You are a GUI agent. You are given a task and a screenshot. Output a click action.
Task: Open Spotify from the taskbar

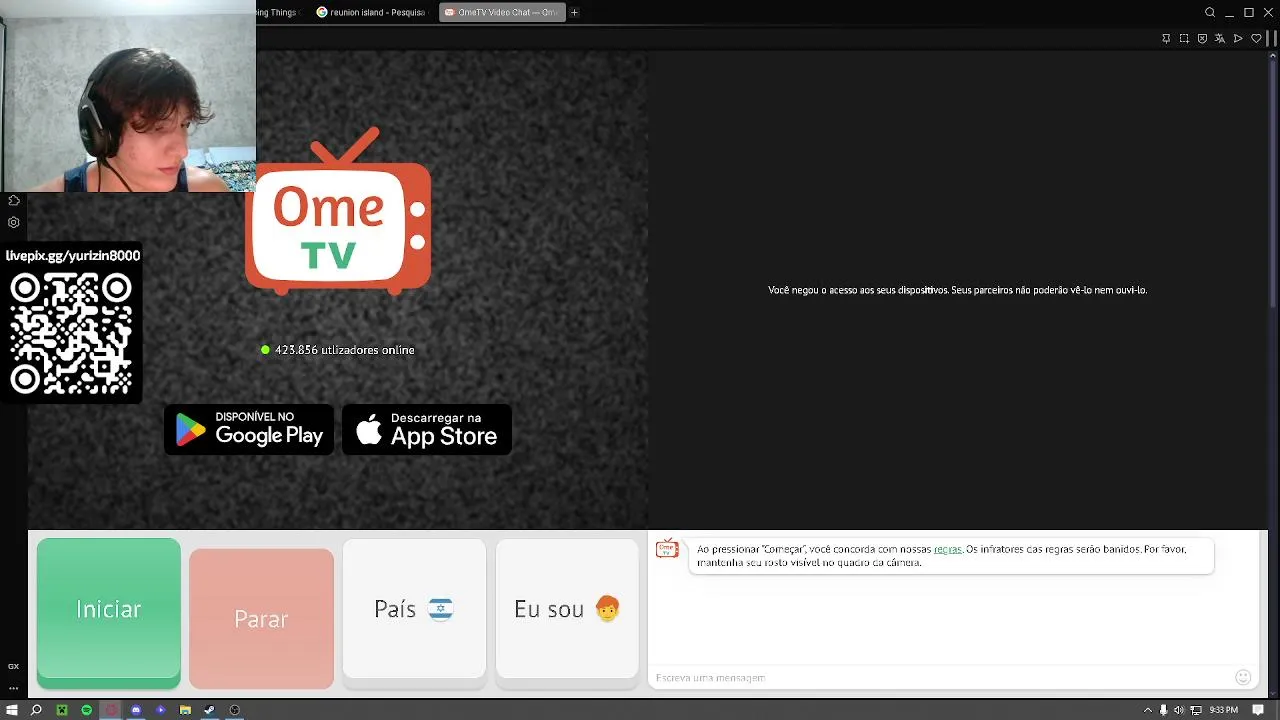coord(86,710)
